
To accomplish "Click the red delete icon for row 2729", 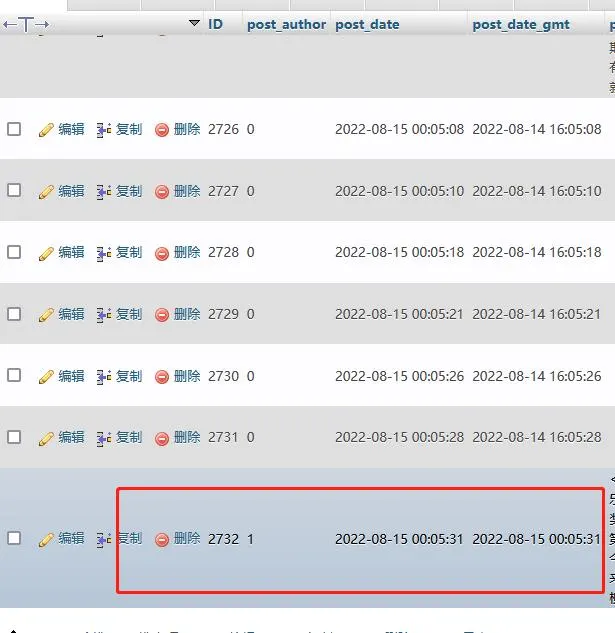I will [x=162, y=315].
